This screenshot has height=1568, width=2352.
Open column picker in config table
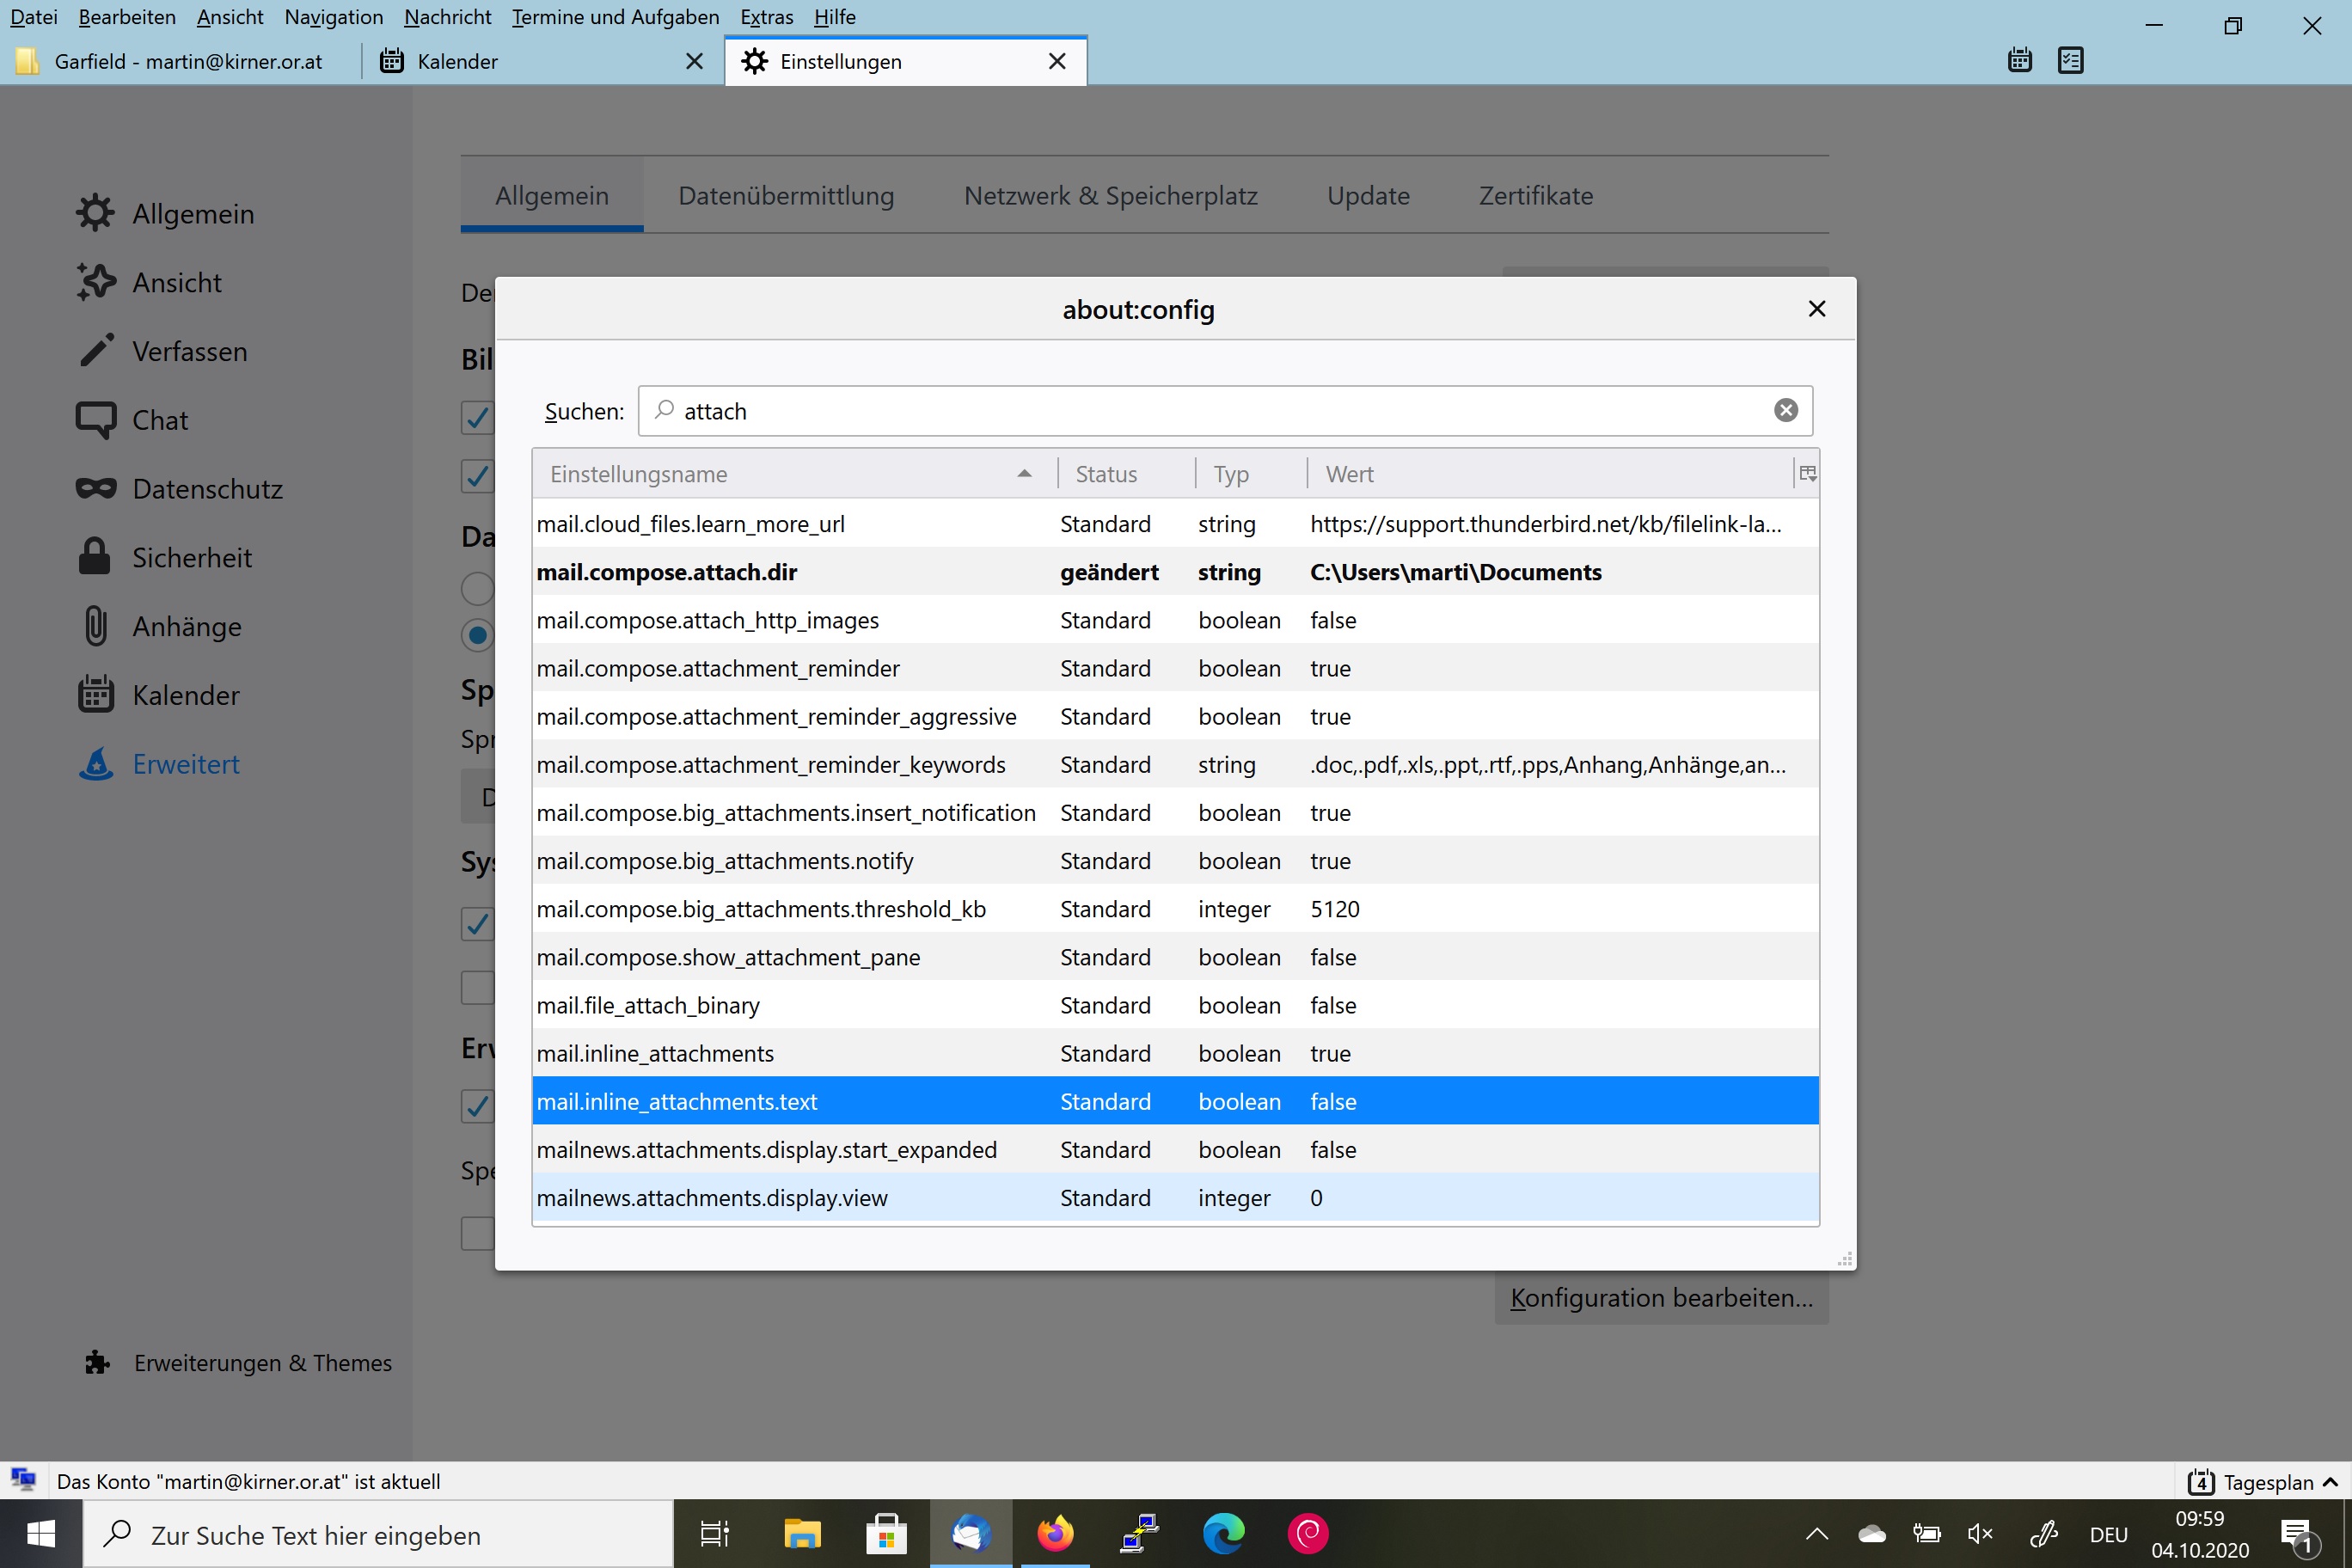pyautogui.click(x=1807, y=474)
